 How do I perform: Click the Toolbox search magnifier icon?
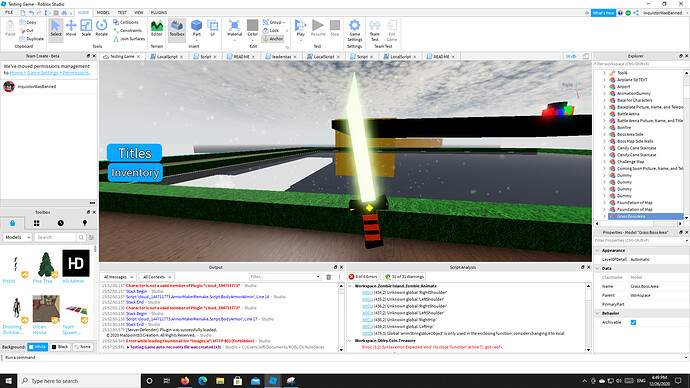[81, 238]
